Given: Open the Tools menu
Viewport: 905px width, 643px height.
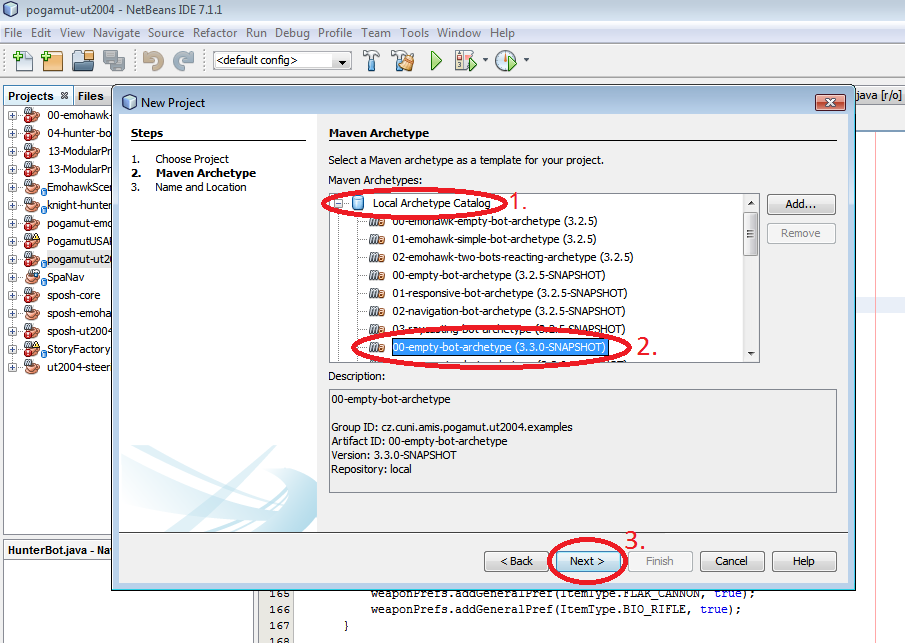Looking at the screenshot, I should tap(414, 33).
